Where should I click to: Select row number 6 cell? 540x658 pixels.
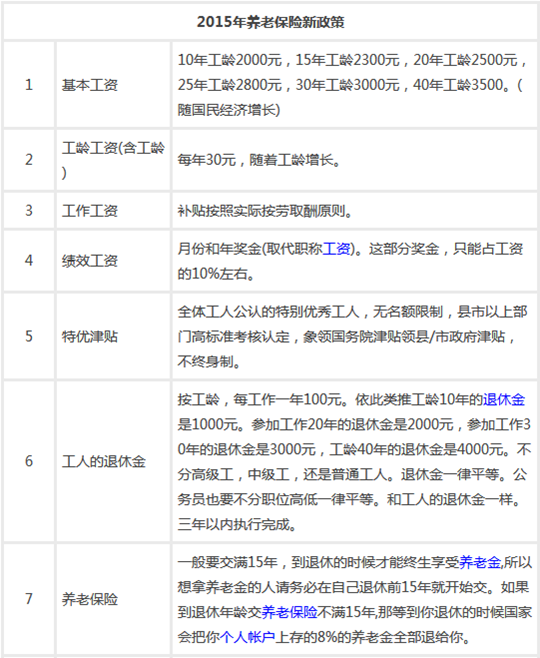pos(29,461)
